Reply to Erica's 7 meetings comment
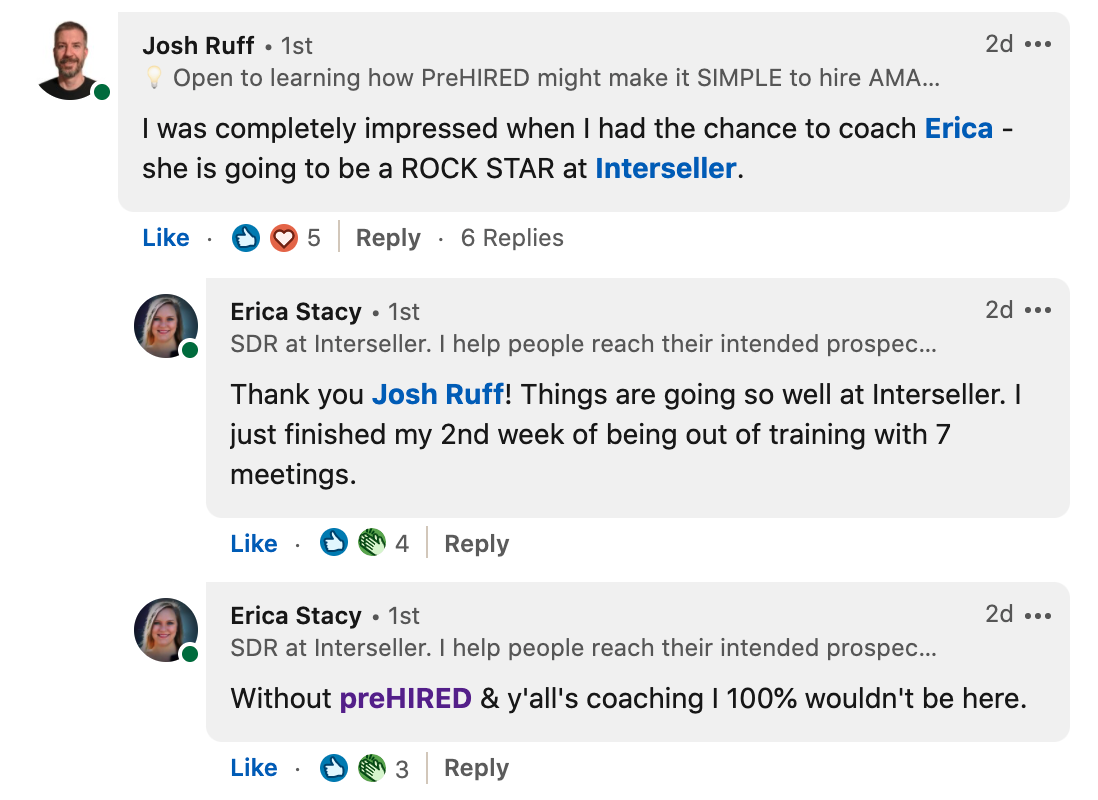 [476, 544]
